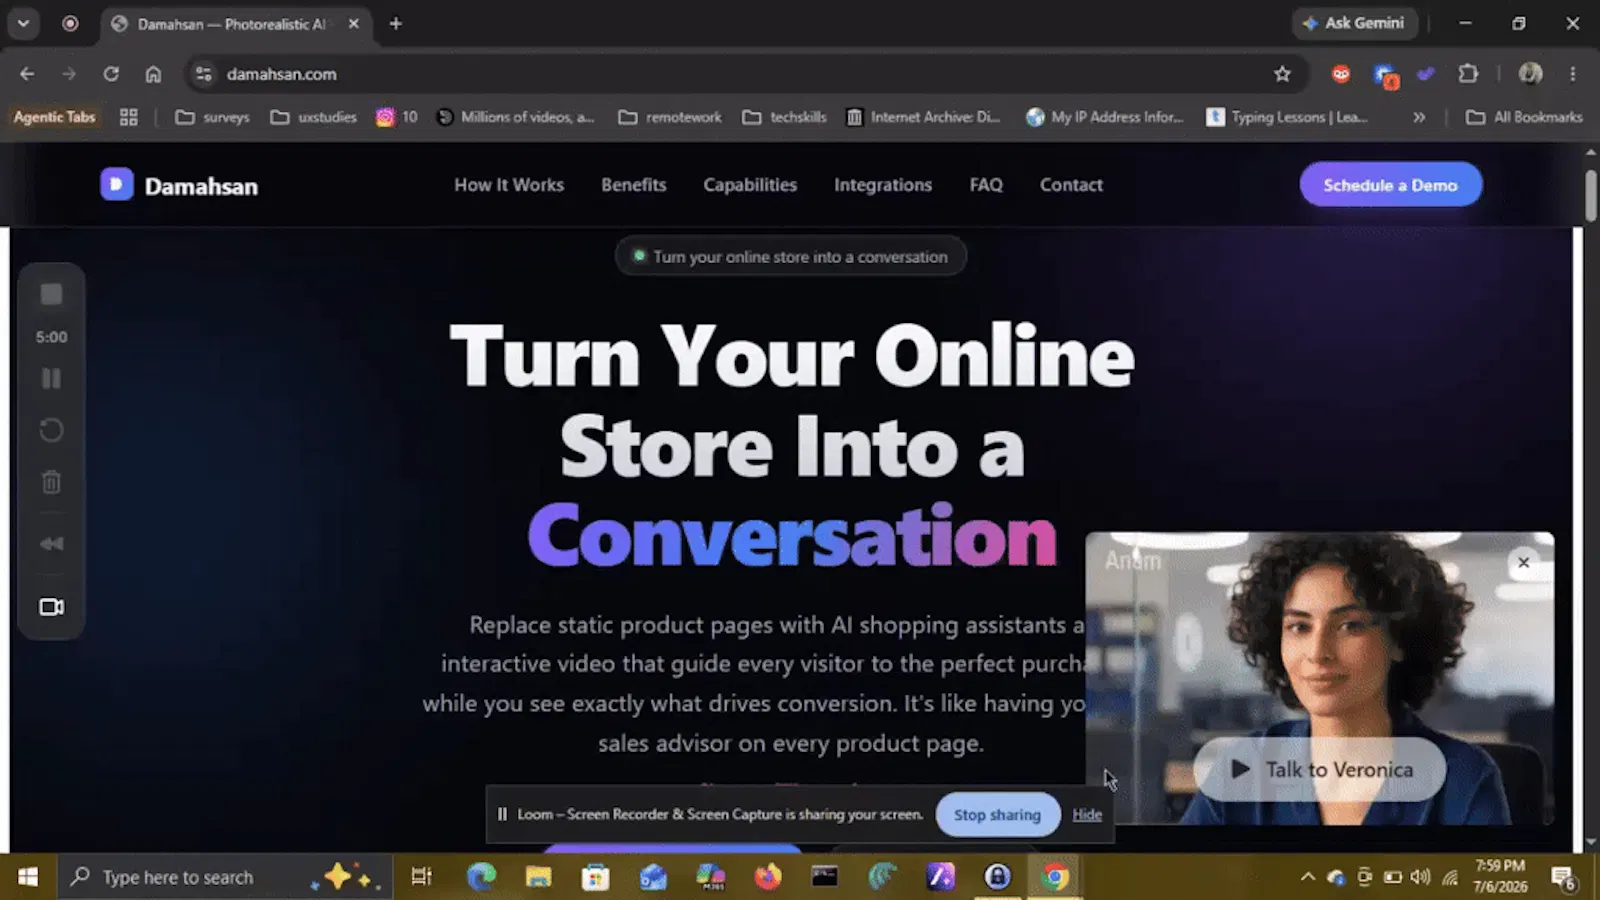The image size is (1600, 900).
Task: Open My IP Address Information bookmark
Action: coord(1105,117)
